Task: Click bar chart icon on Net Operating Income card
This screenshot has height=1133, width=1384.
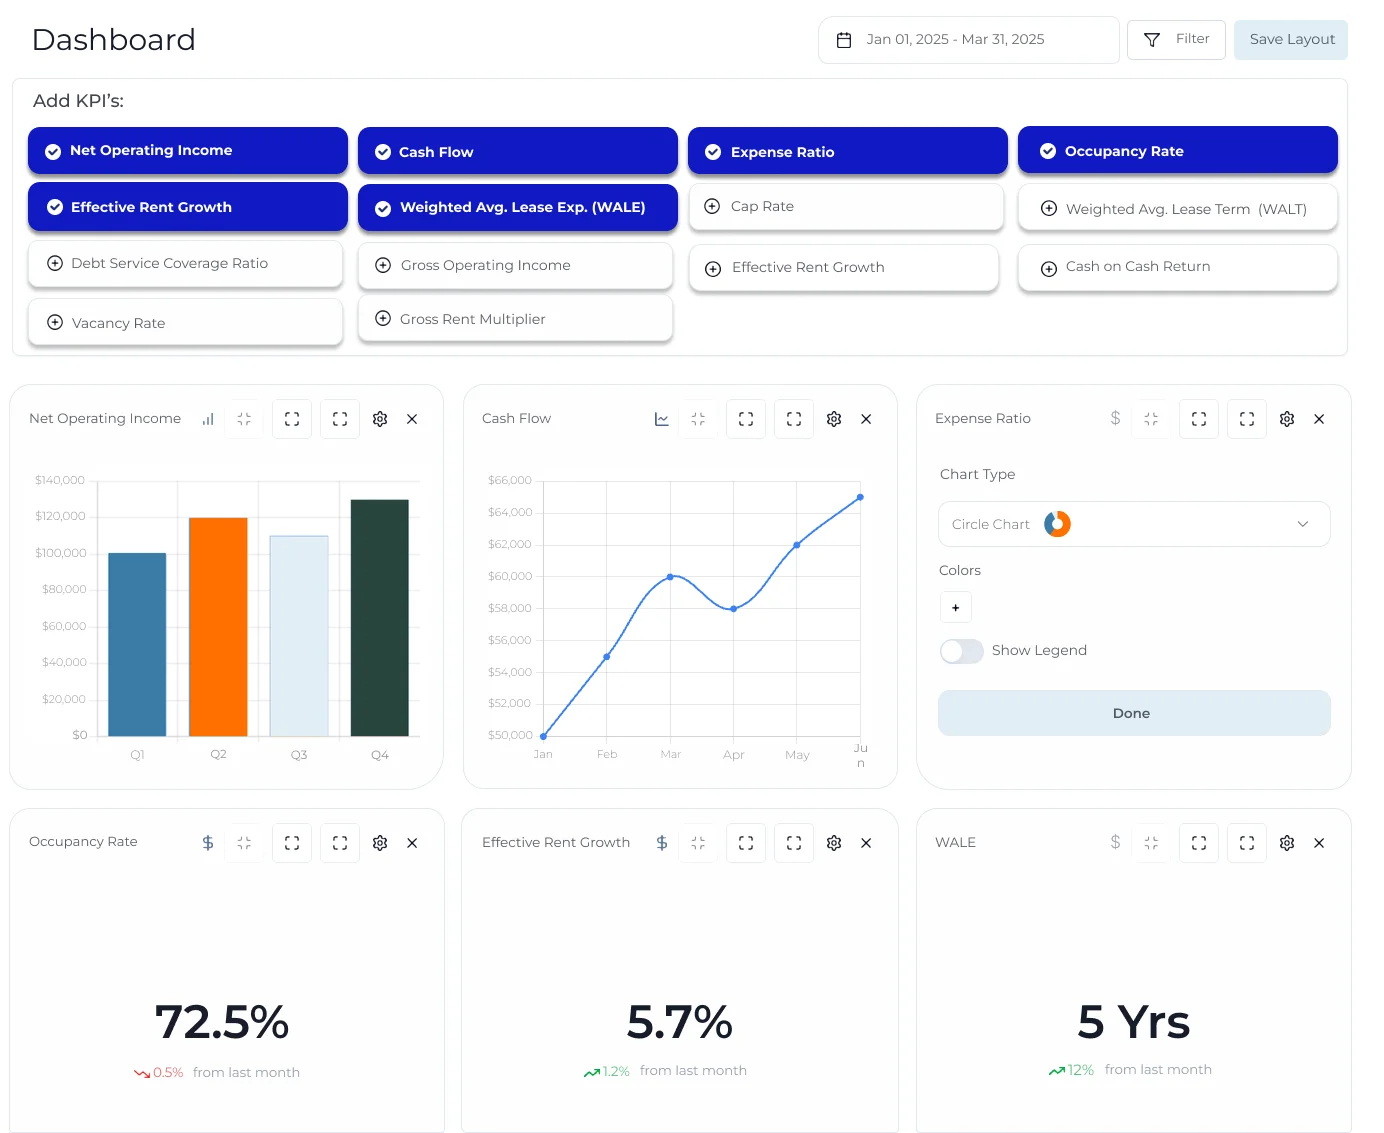Action: [208, 419]
